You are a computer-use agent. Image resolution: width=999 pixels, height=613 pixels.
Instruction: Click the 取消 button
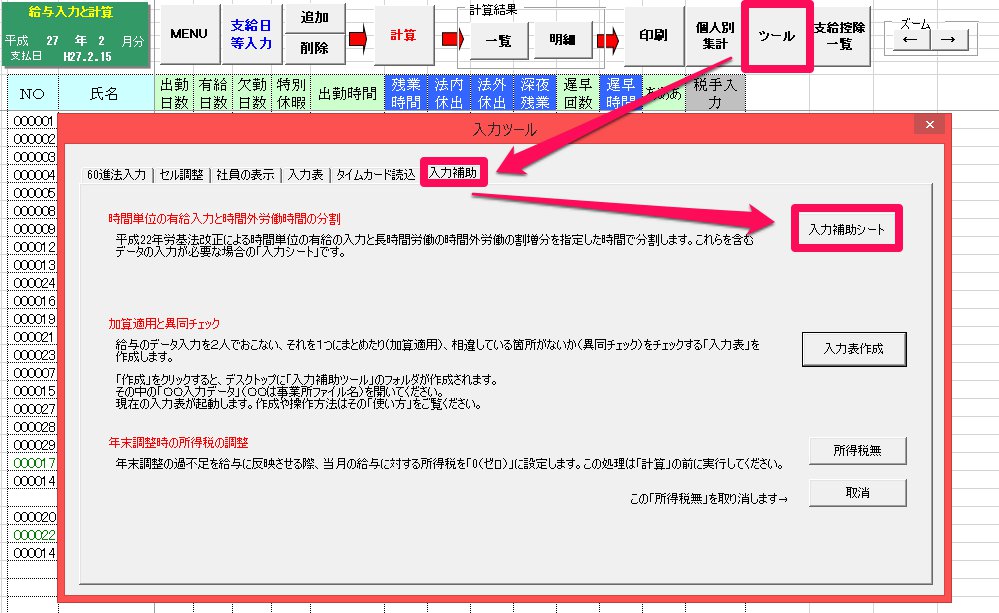pos(858,493)
